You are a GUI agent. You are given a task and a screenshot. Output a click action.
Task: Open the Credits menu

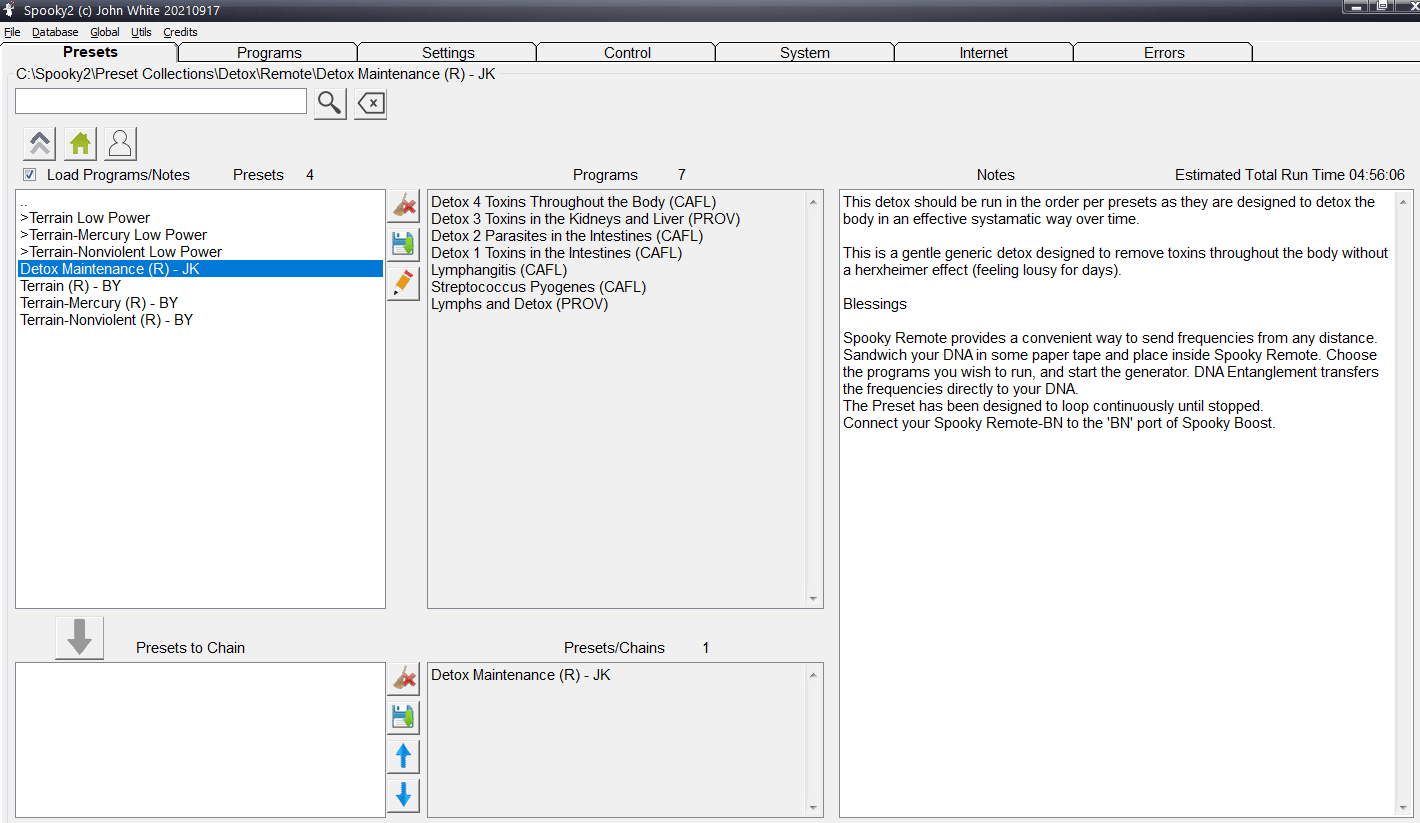(x=181, y=32)
